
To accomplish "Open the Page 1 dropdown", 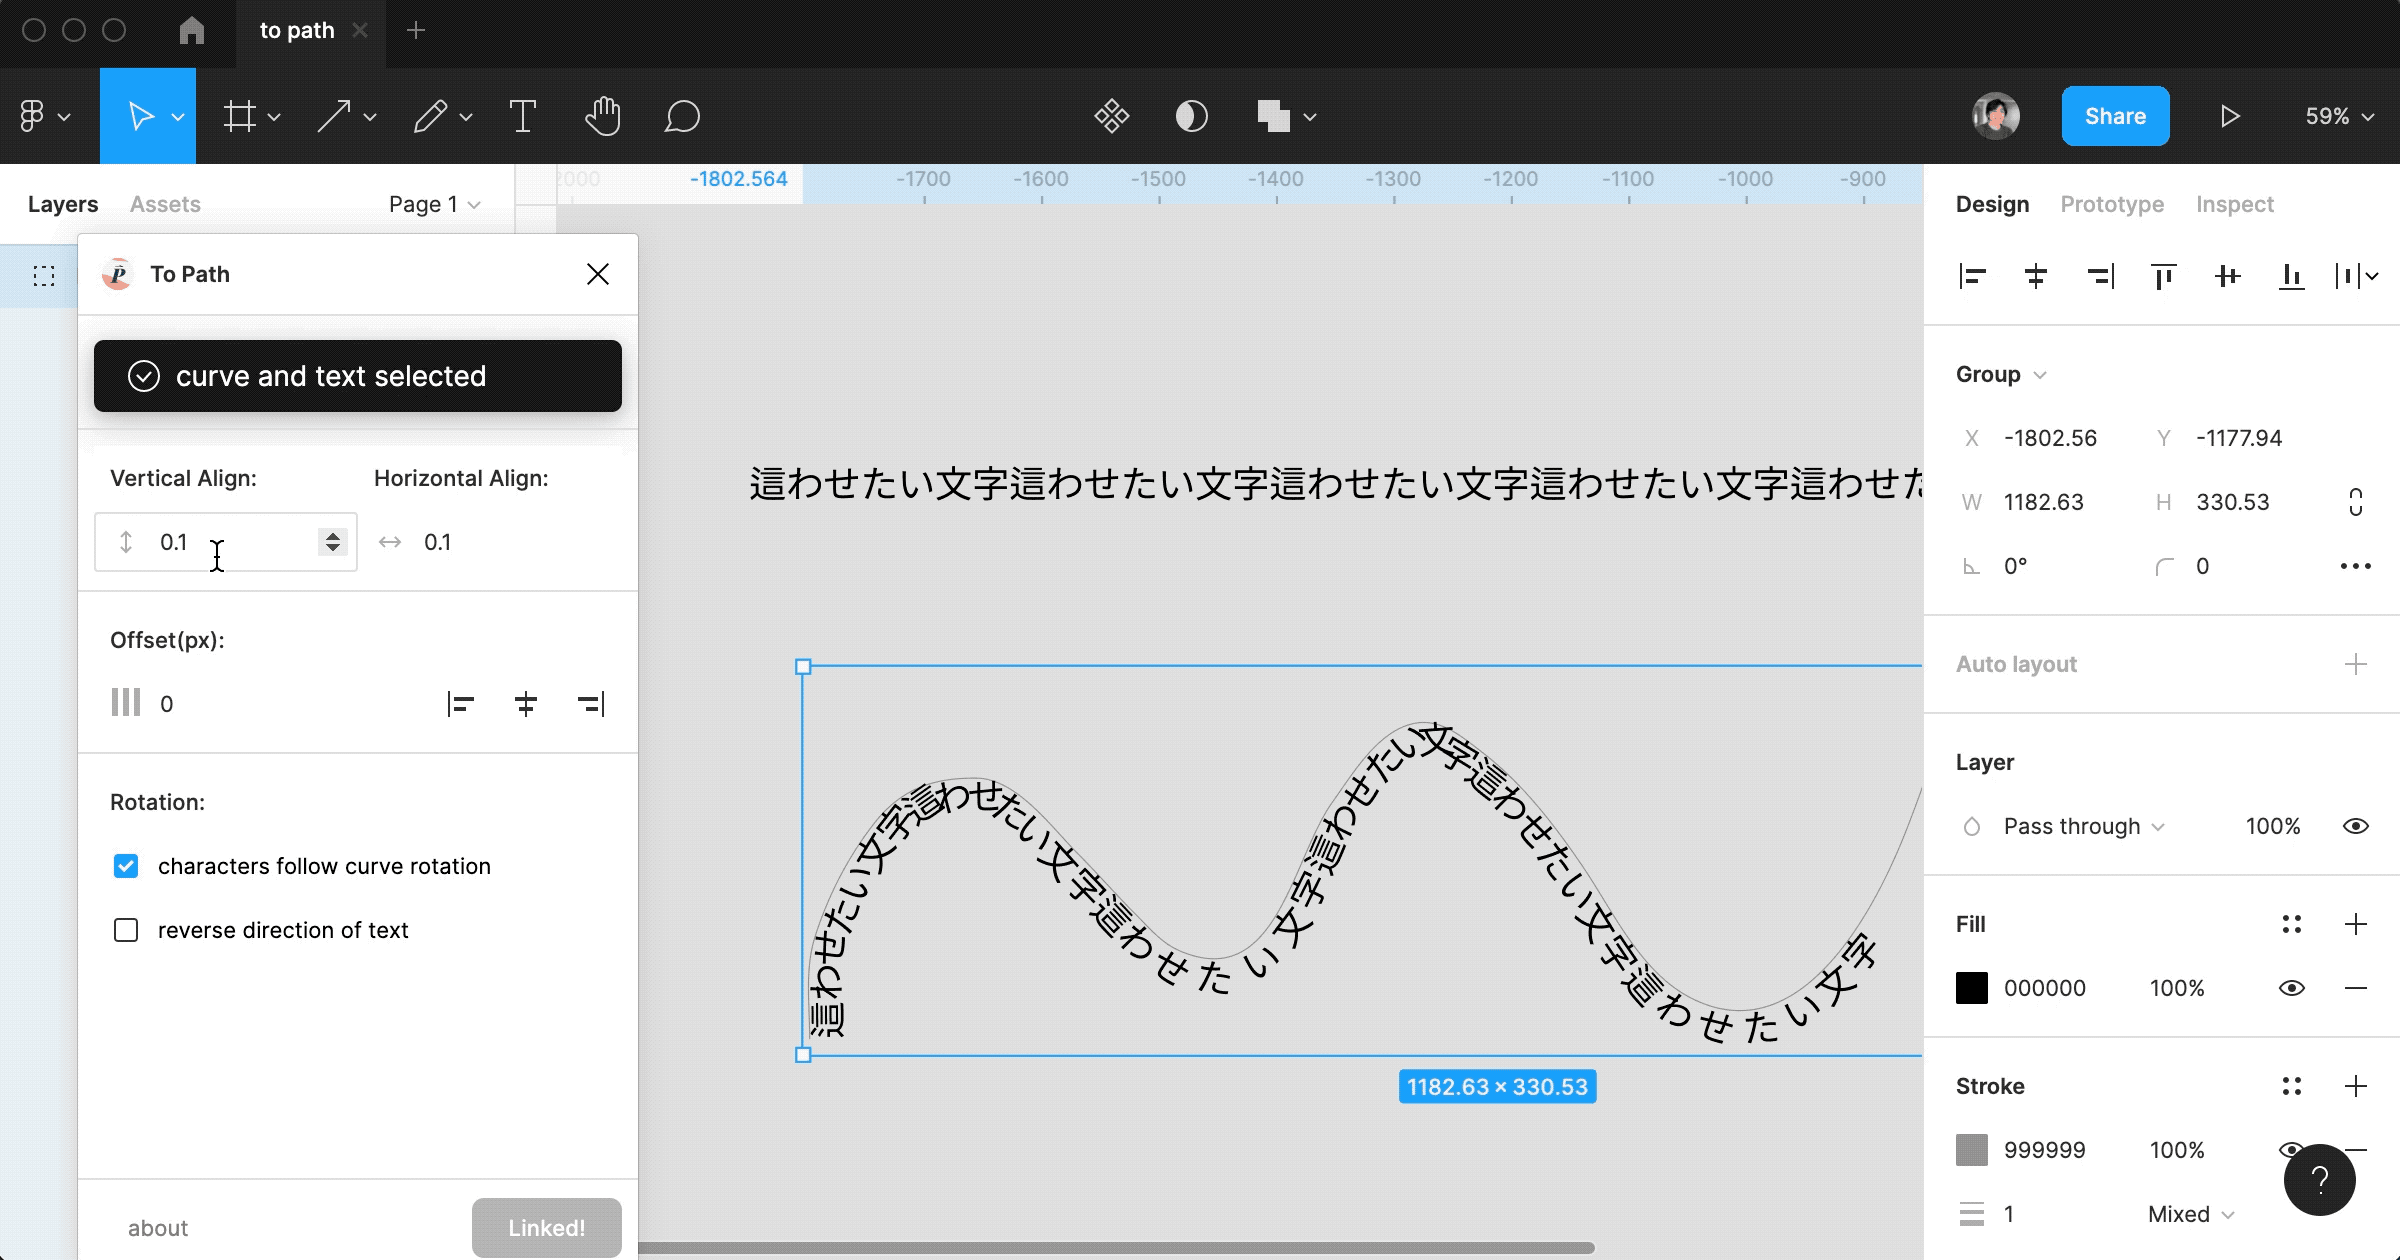I will pos(433,204).
